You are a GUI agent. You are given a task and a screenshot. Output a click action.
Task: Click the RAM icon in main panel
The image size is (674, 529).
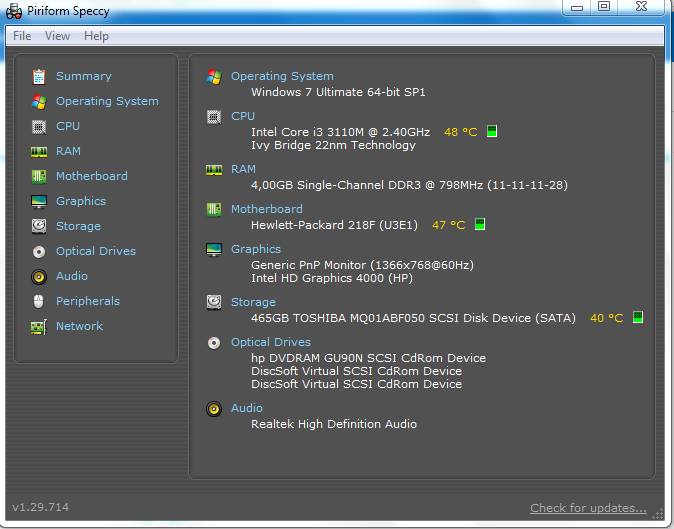[214, 170]
